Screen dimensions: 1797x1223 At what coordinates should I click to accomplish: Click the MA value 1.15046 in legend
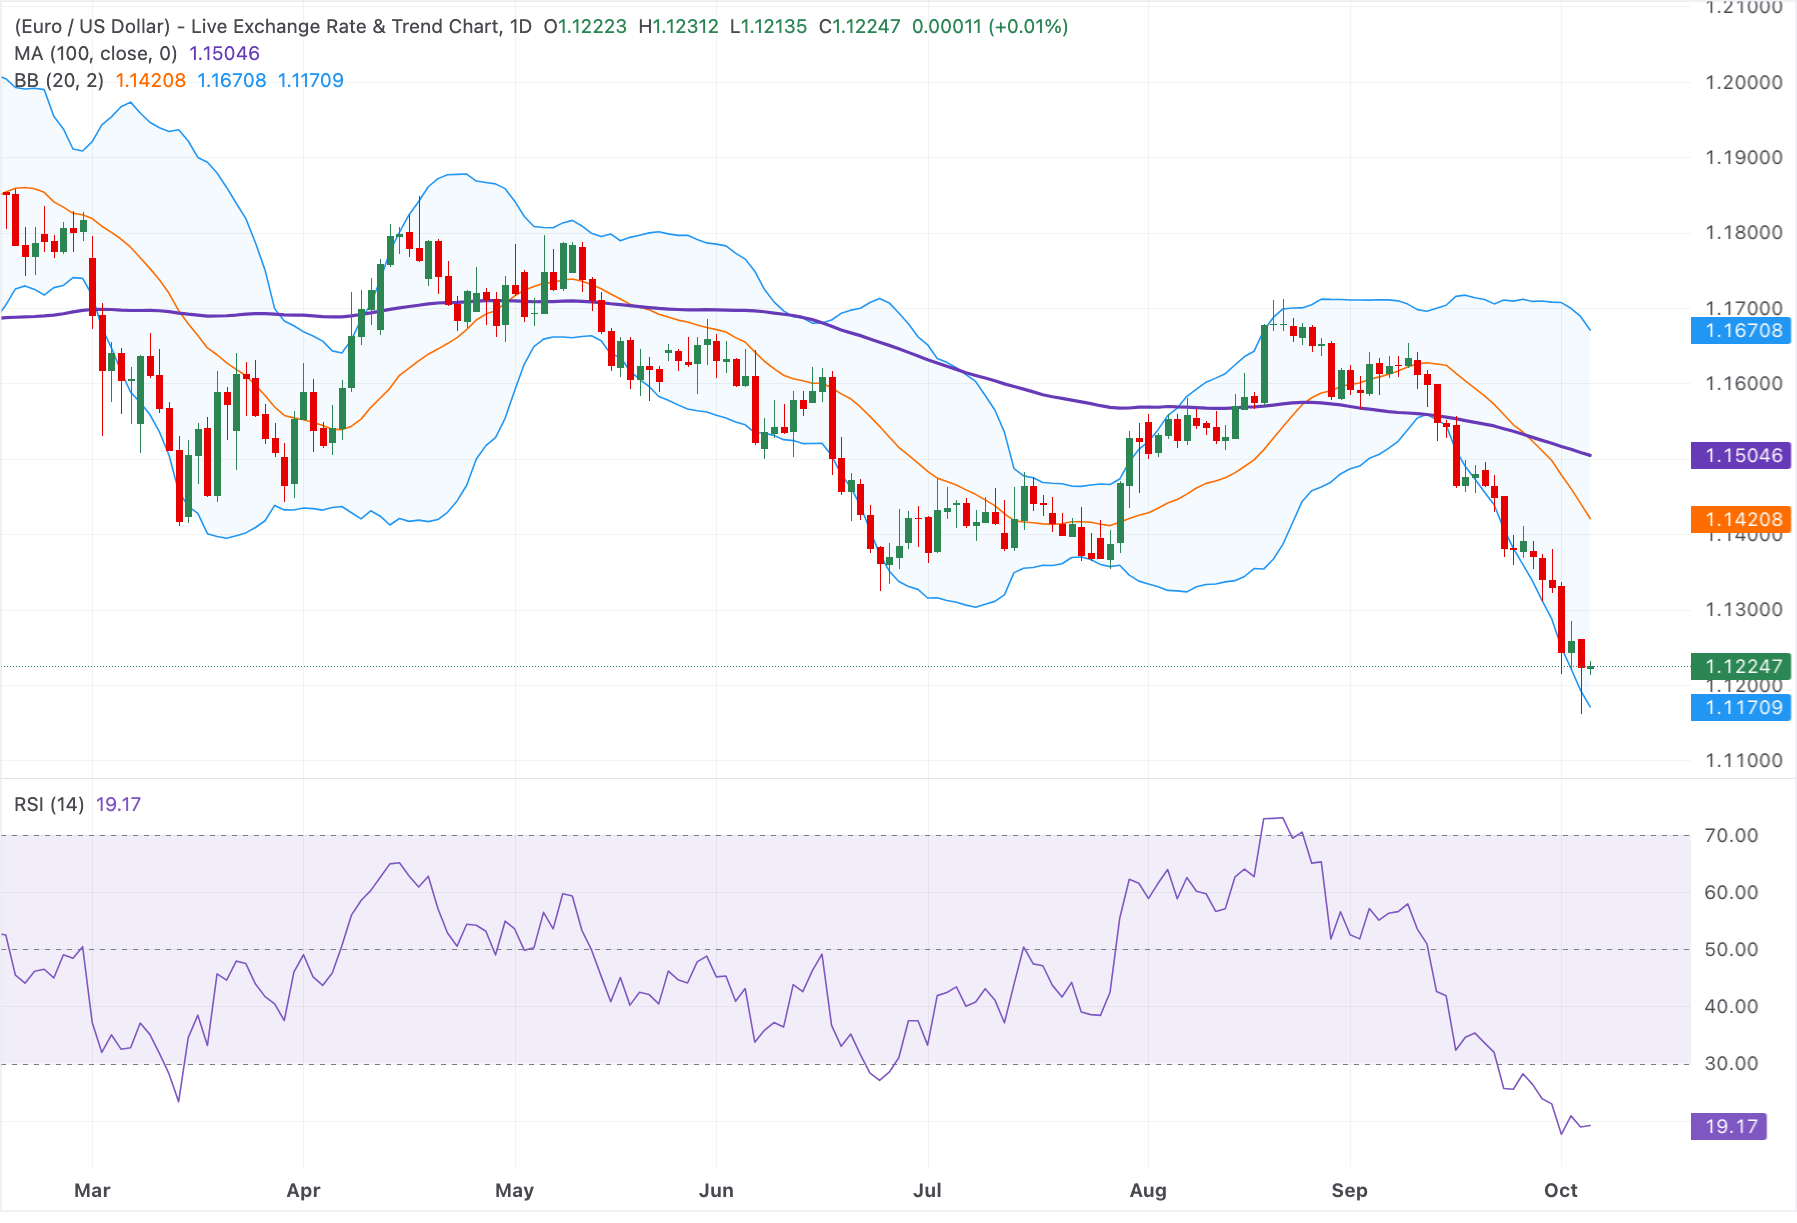[225, 53]
